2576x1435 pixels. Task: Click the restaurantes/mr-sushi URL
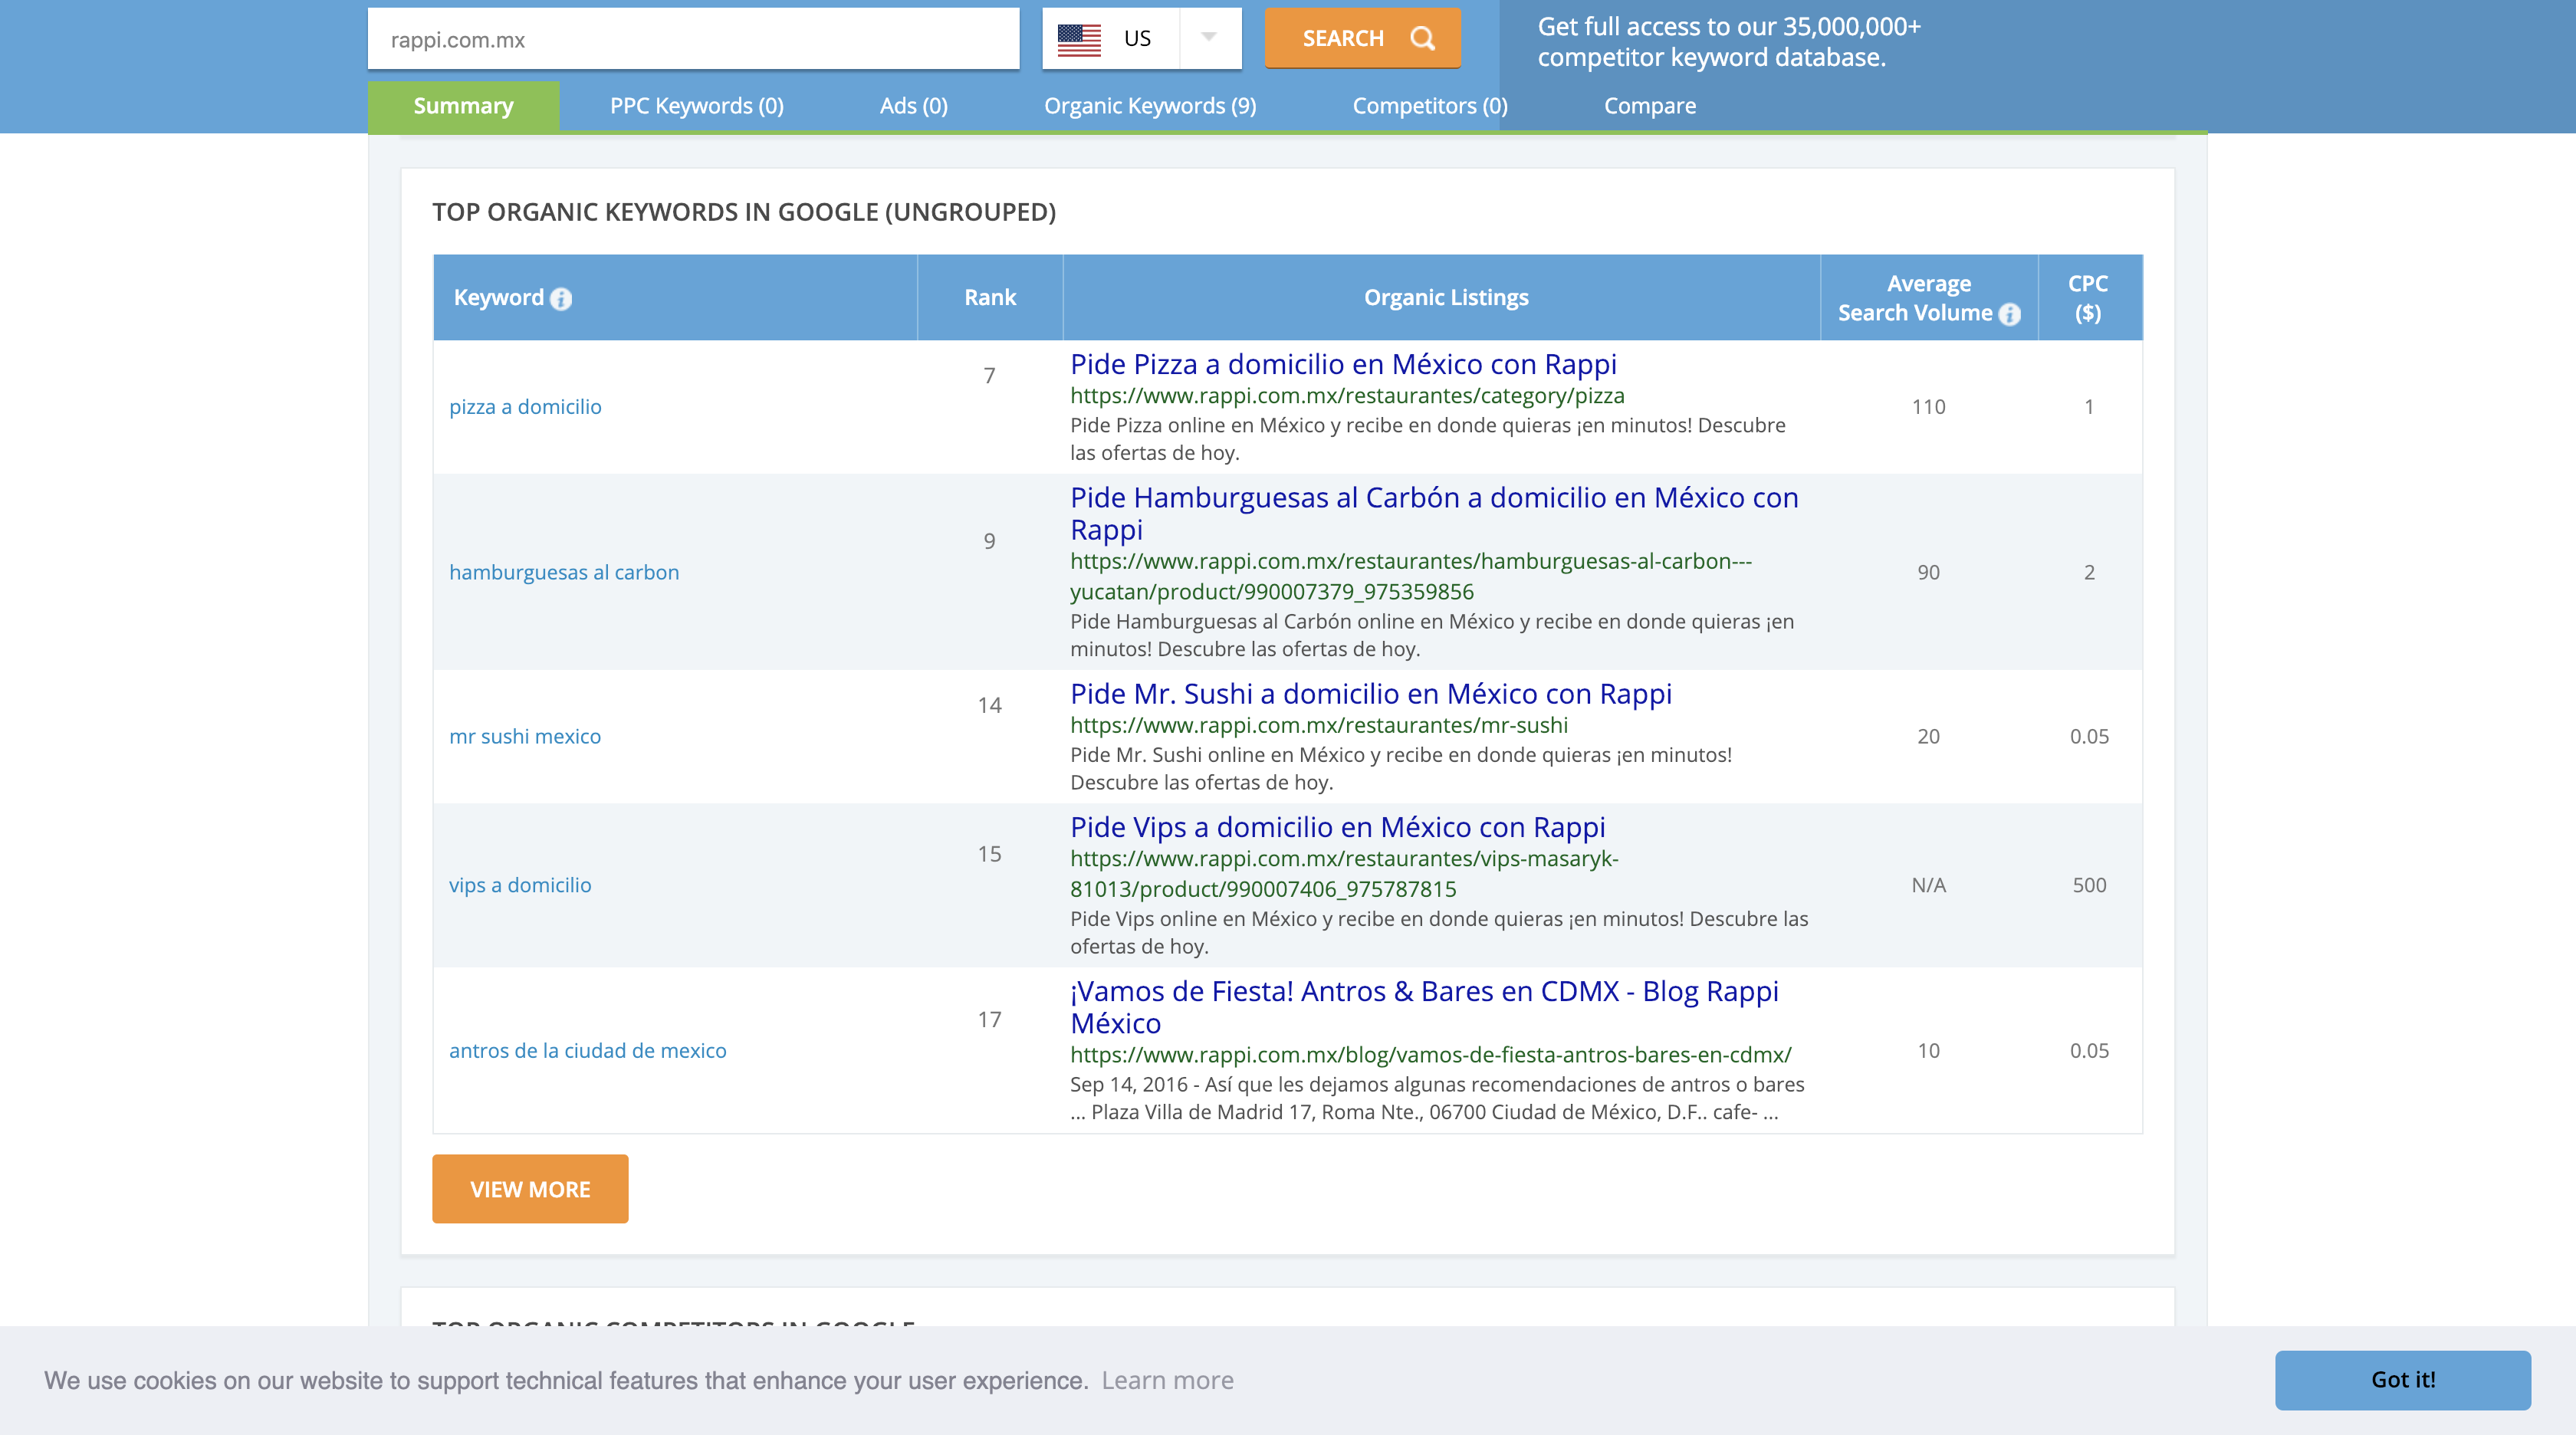click(x=1319, y=725)
